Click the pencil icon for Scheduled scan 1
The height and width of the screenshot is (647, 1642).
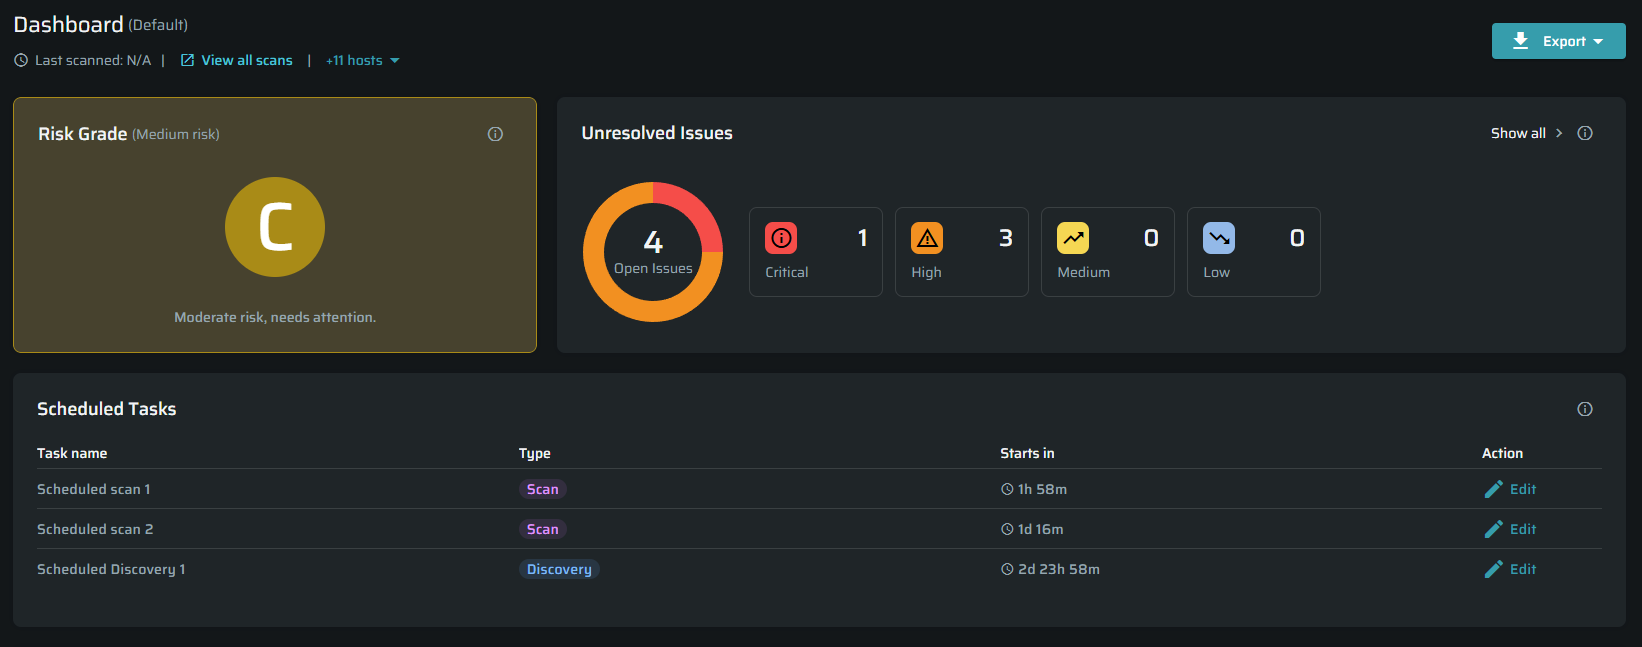click(x=1493, y=489)
